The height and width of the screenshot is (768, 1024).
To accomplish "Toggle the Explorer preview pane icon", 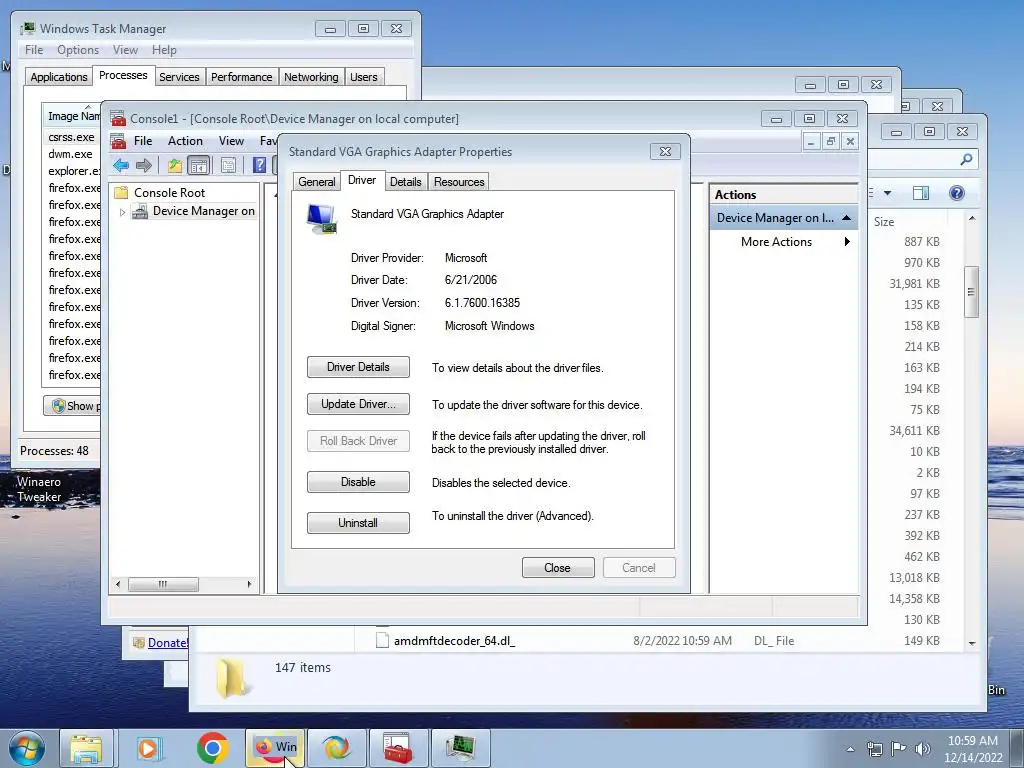I will click(921, 193).
